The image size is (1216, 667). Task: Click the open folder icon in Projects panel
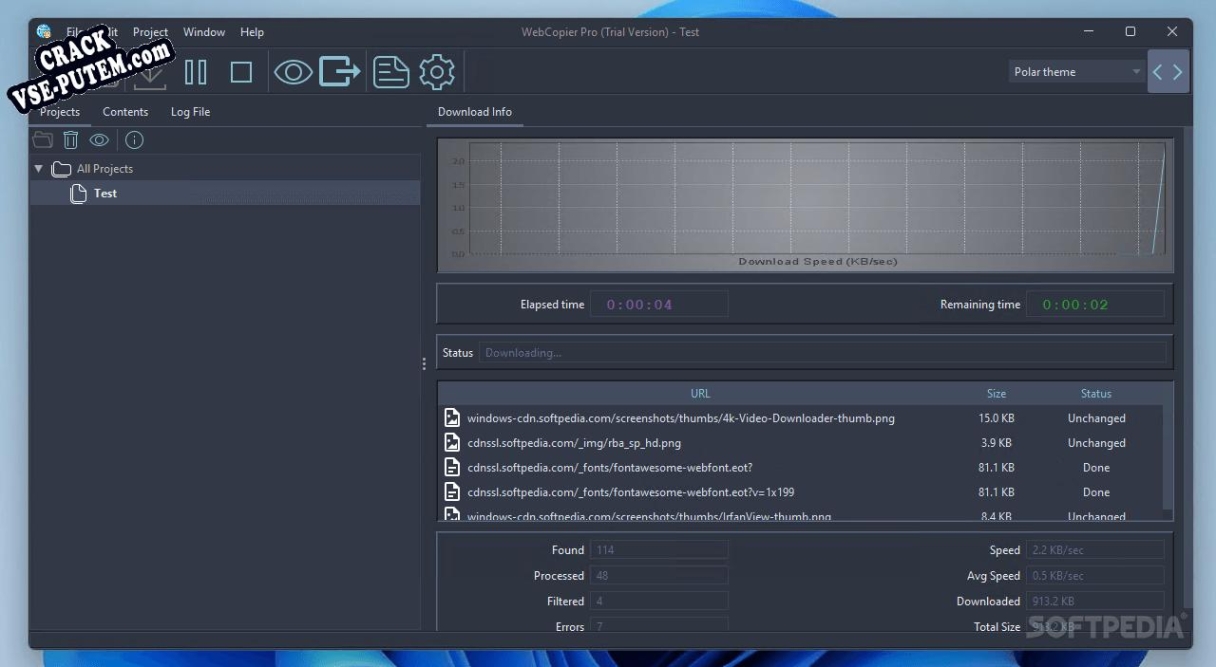coord(43,140)
